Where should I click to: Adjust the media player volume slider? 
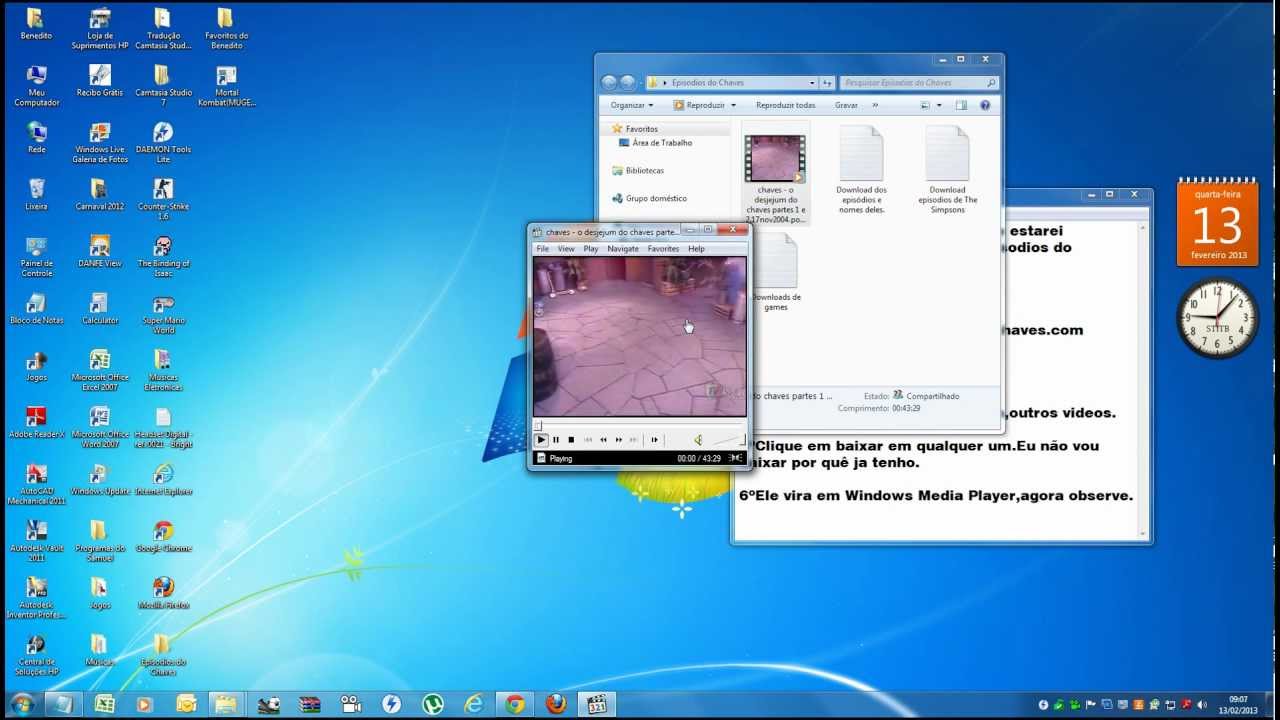coord(728,440)
